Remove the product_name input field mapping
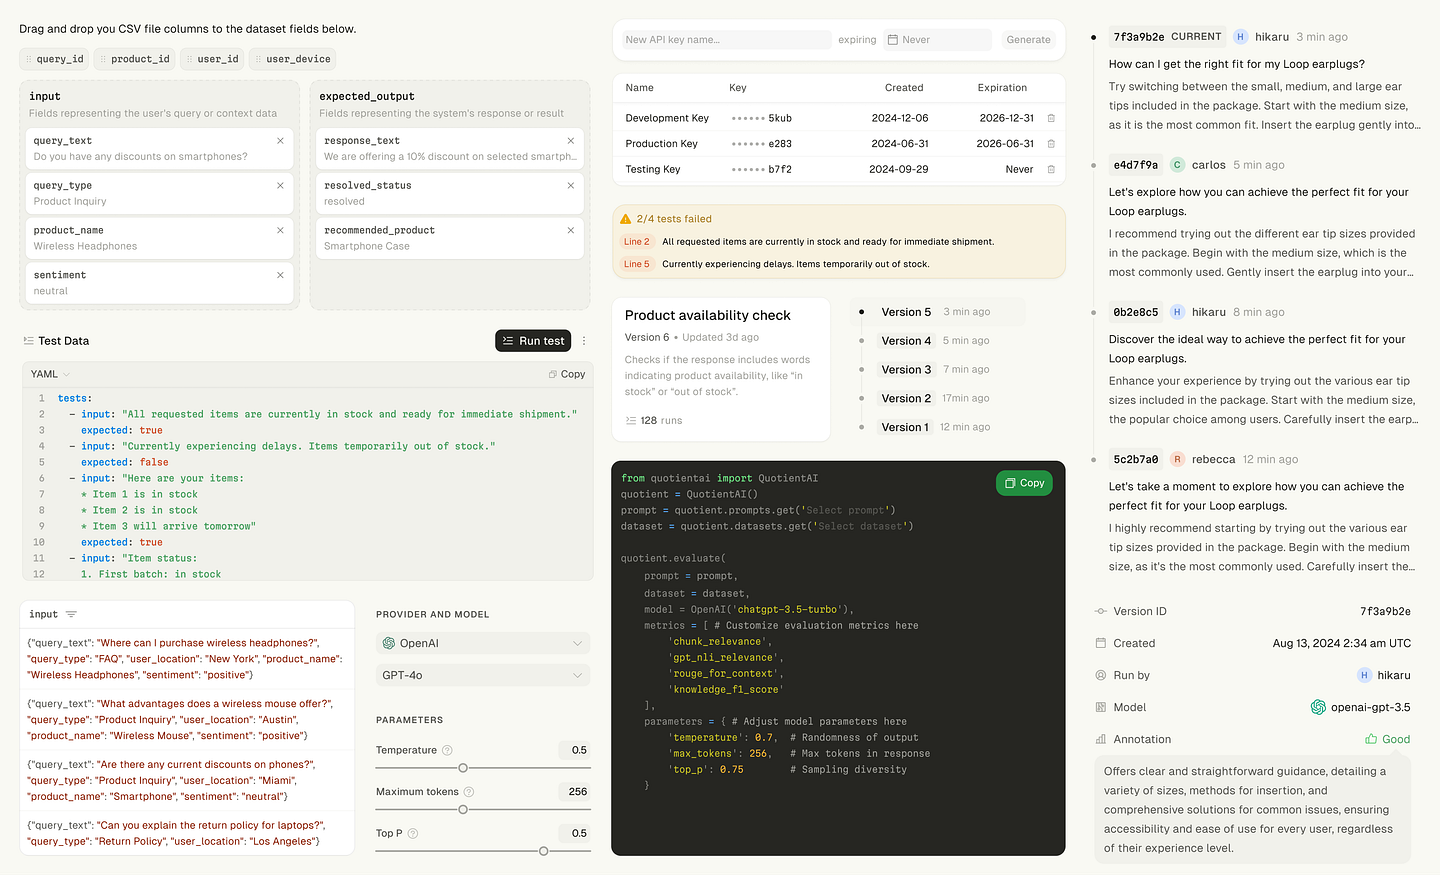 (280, 230)
